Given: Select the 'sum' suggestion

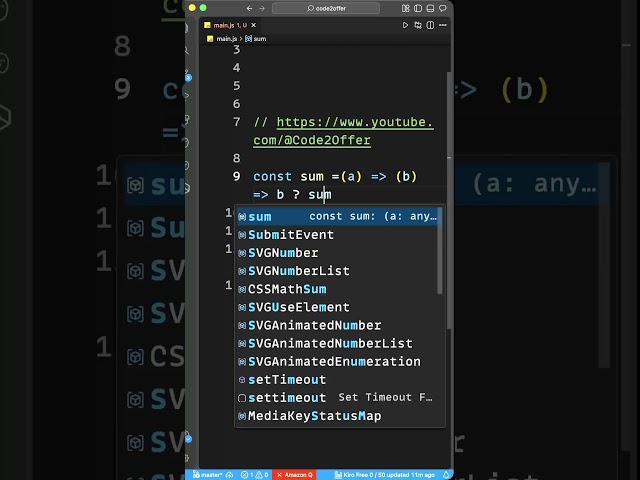Looking at the screenshot, I should pos(338,216).
